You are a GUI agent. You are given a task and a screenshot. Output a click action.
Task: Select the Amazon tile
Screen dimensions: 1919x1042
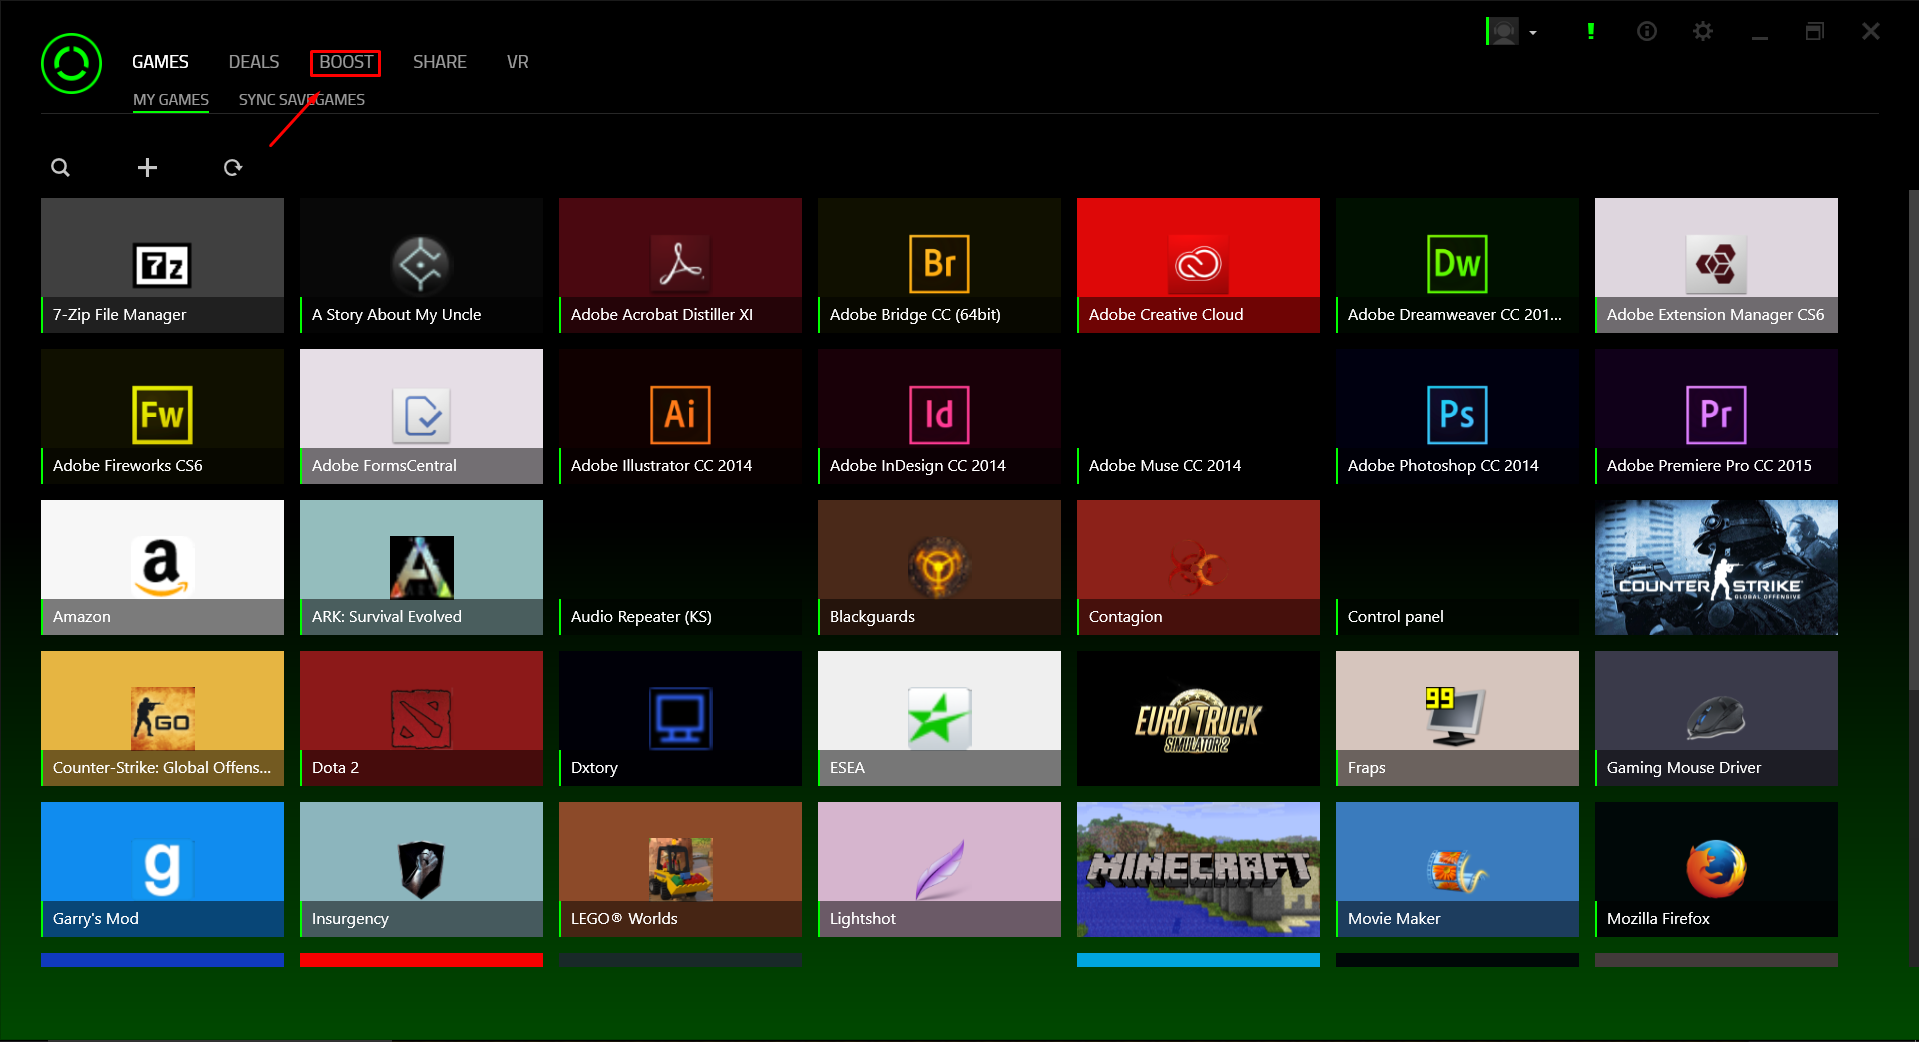click(162, 567)
